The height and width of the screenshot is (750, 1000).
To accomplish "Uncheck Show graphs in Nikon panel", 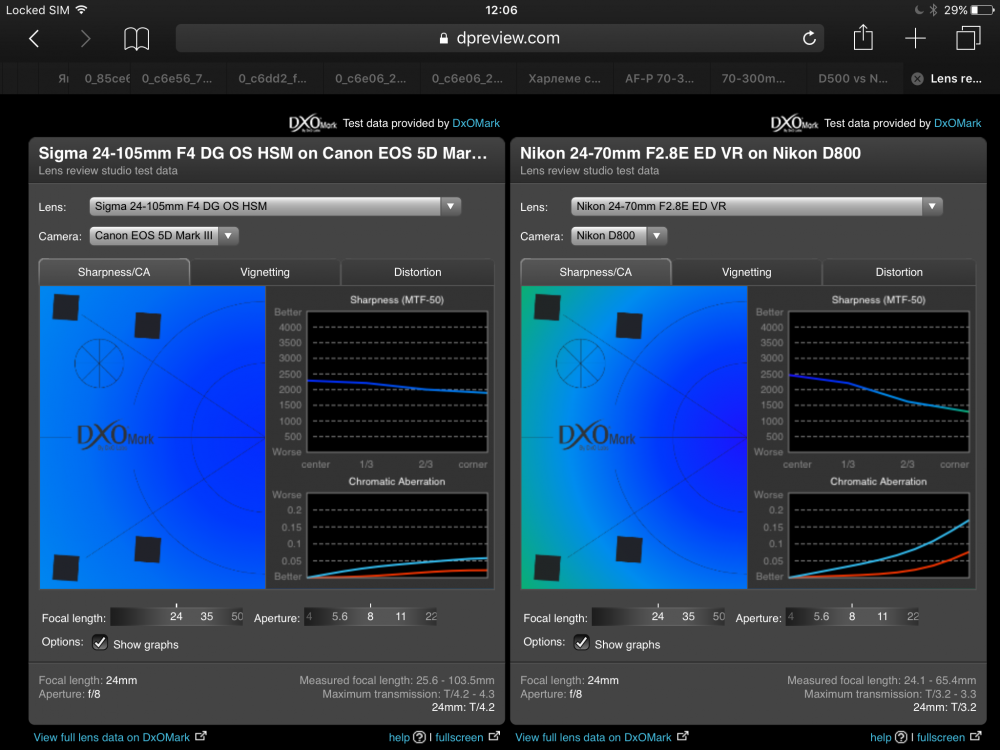I will tap(581, 642).
